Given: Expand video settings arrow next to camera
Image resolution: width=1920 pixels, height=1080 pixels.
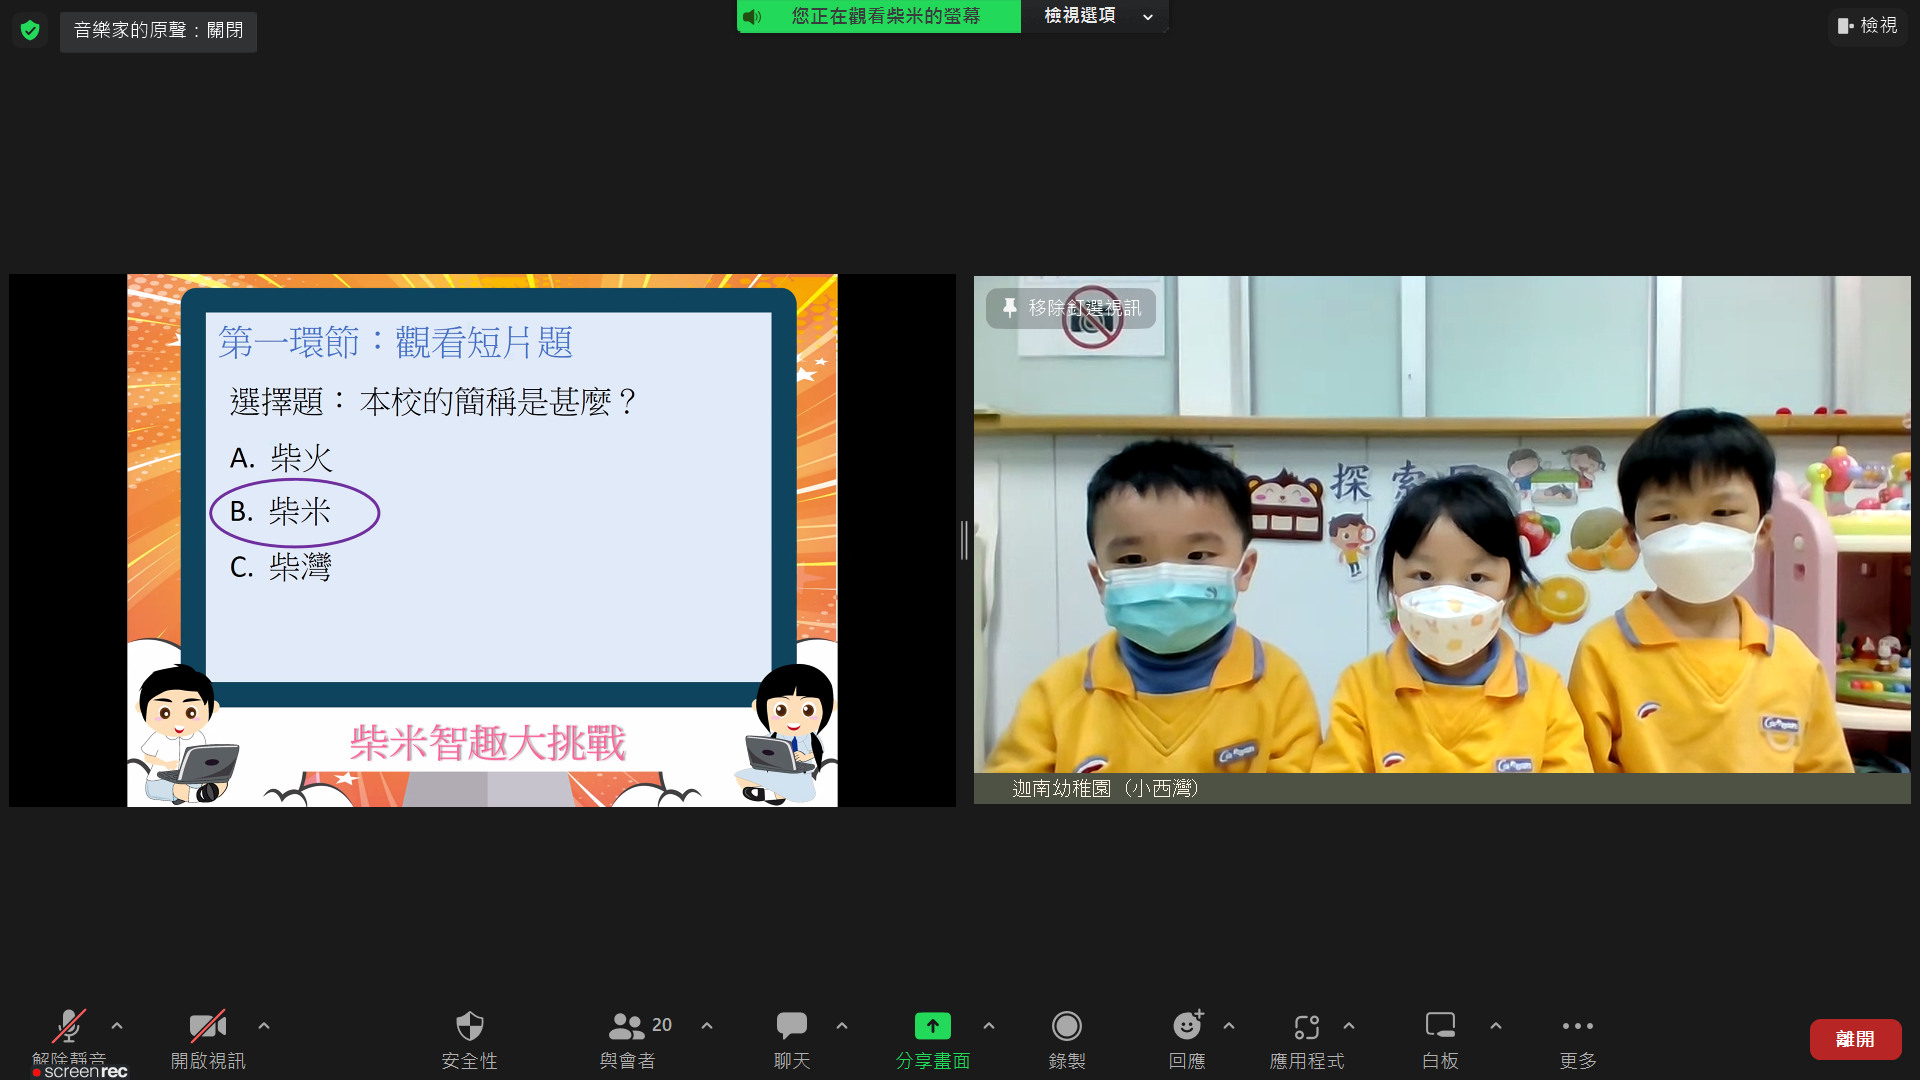Looking at the screenshot, I should click(264, 1026).
